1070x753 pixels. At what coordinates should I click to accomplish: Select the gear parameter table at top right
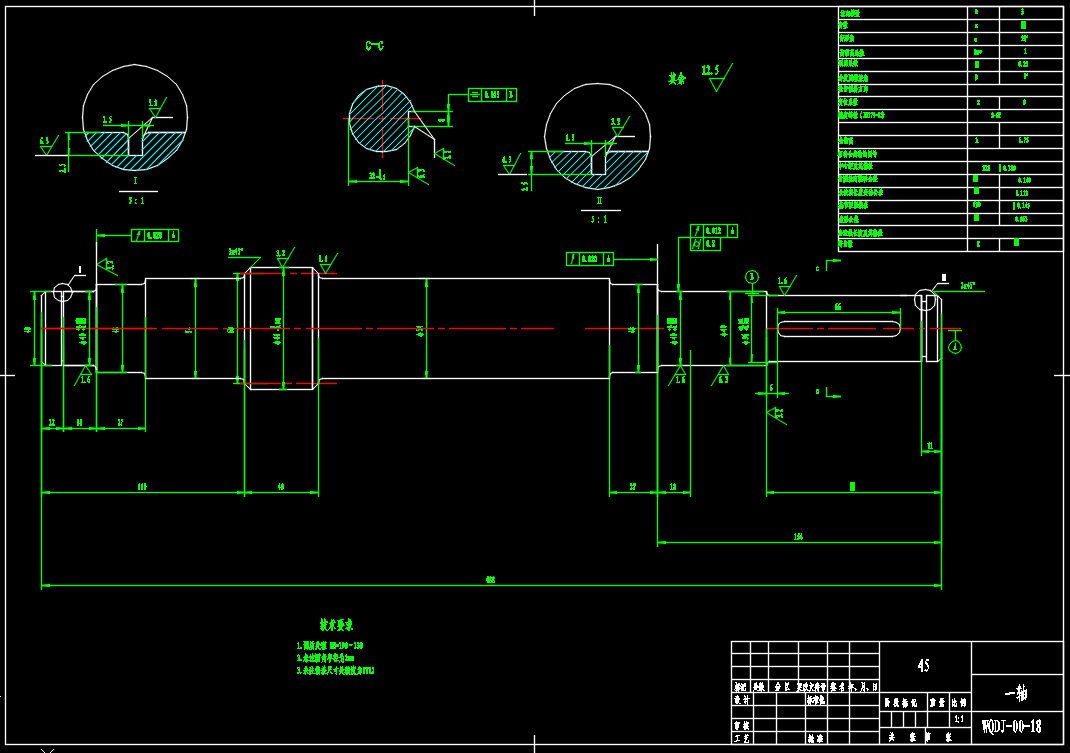coord(949,128)
